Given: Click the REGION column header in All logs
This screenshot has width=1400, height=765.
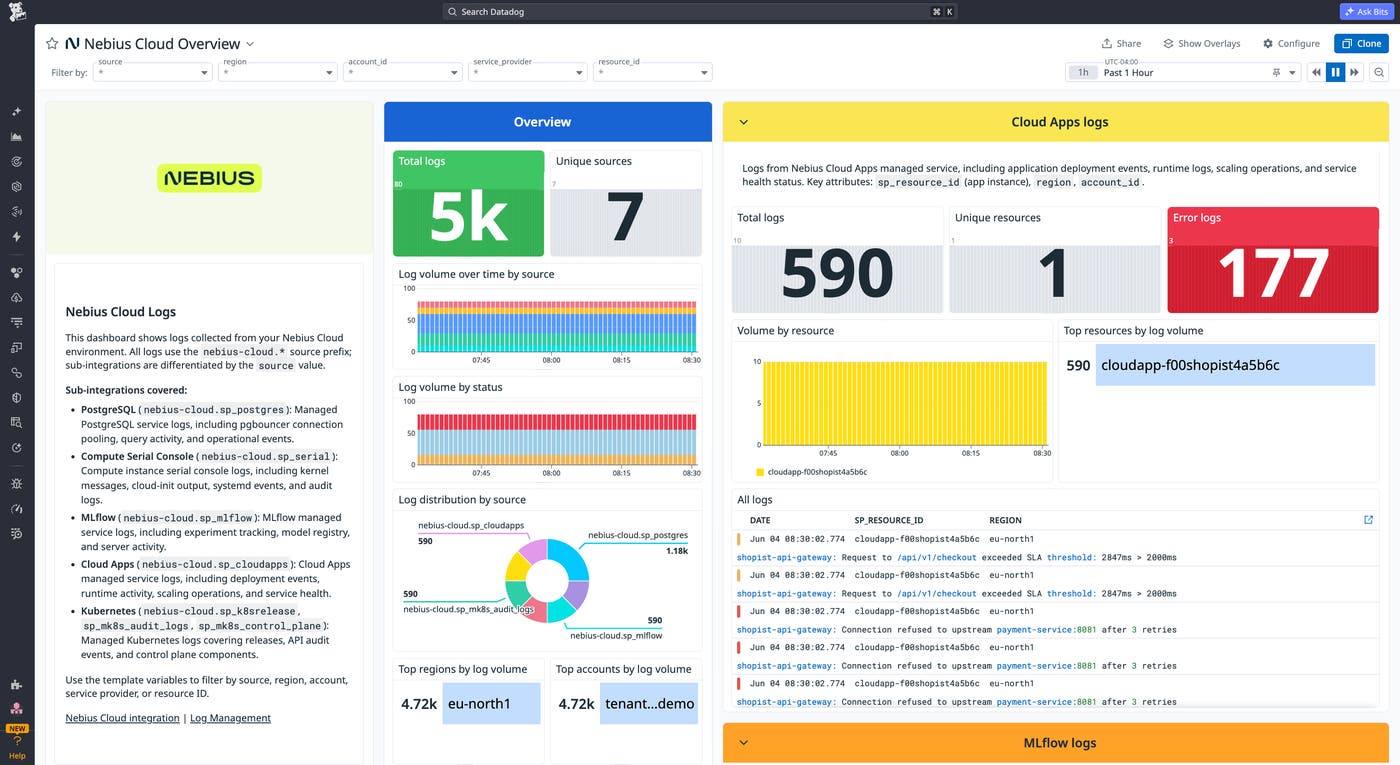Looking at the screenshot, I should point(1005,521).
